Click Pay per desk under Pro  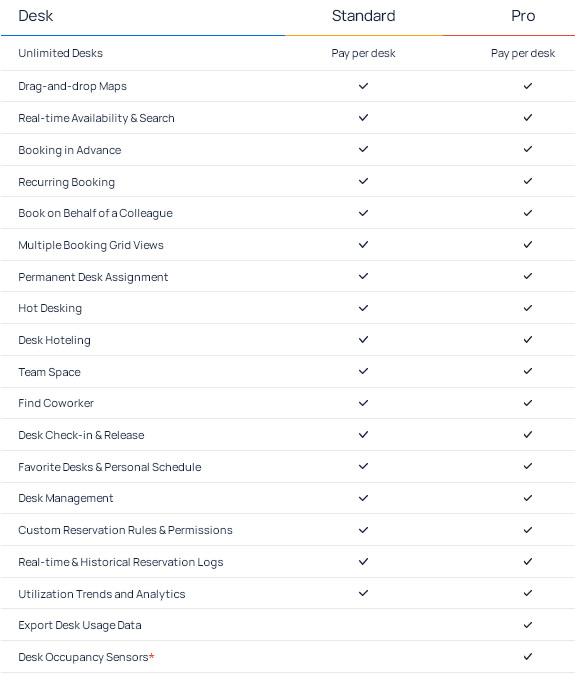[x=523, y=53]
